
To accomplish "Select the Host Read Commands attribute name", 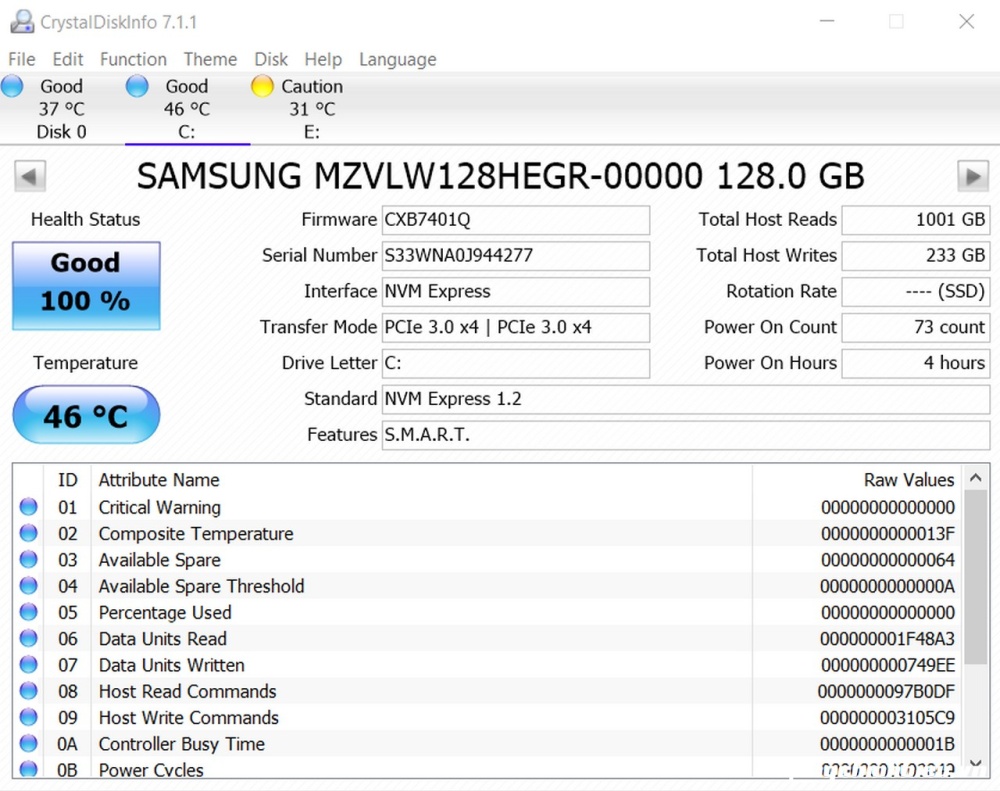I will click(188, 691).
